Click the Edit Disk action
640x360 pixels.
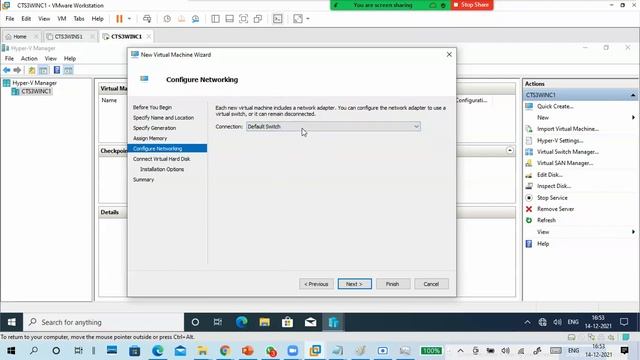pos(550,175)
